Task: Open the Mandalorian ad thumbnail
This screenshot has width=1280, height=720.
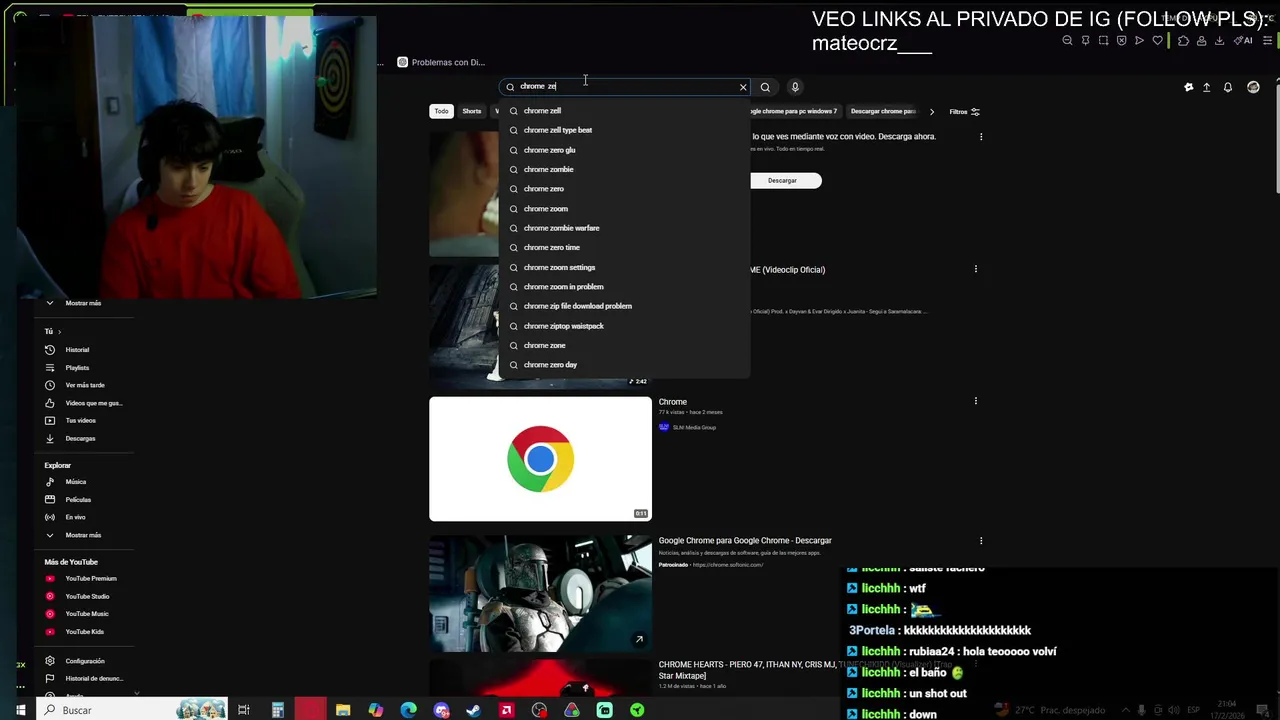Action: [540, 593]
